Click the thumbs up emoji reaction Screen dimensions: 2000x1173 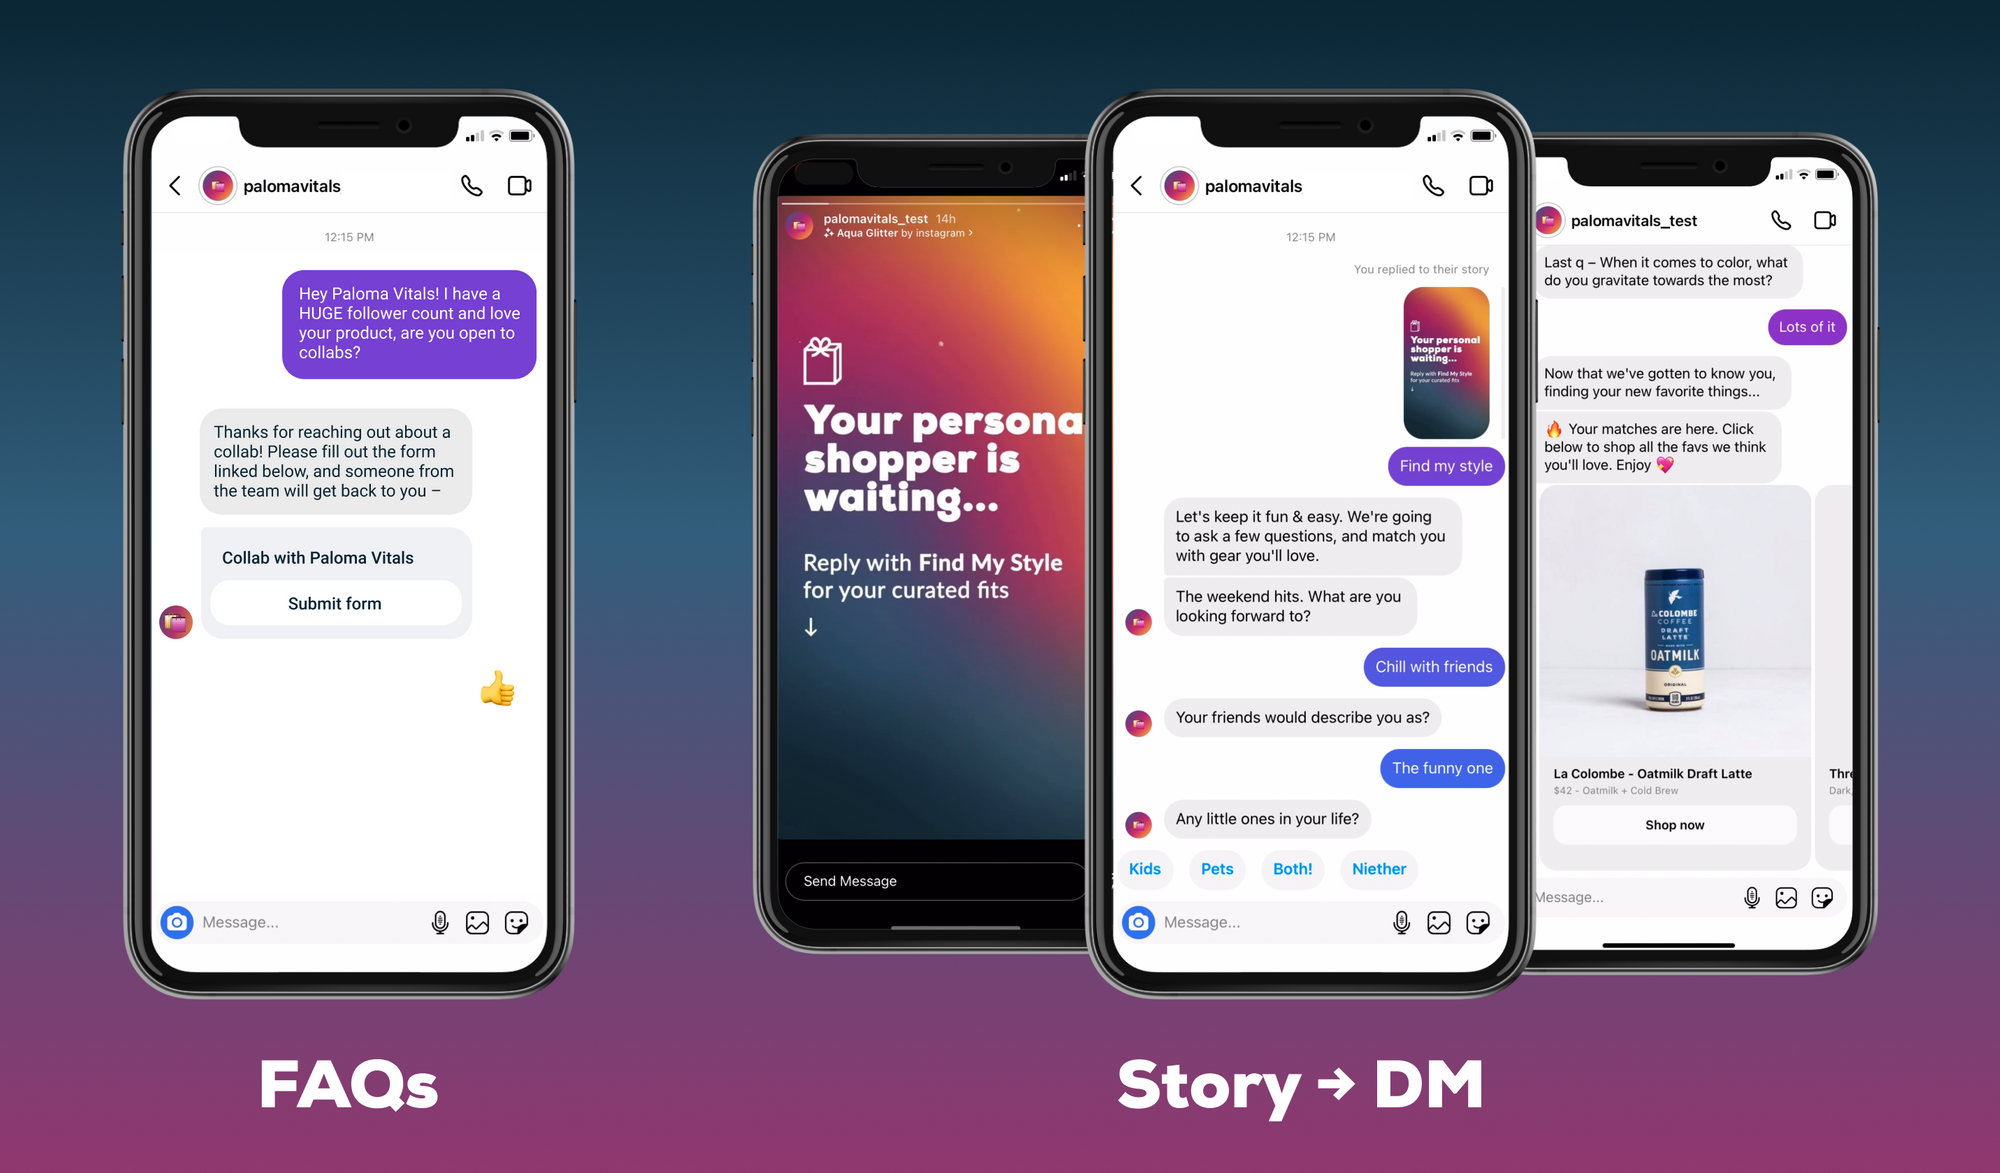point(495,686)
